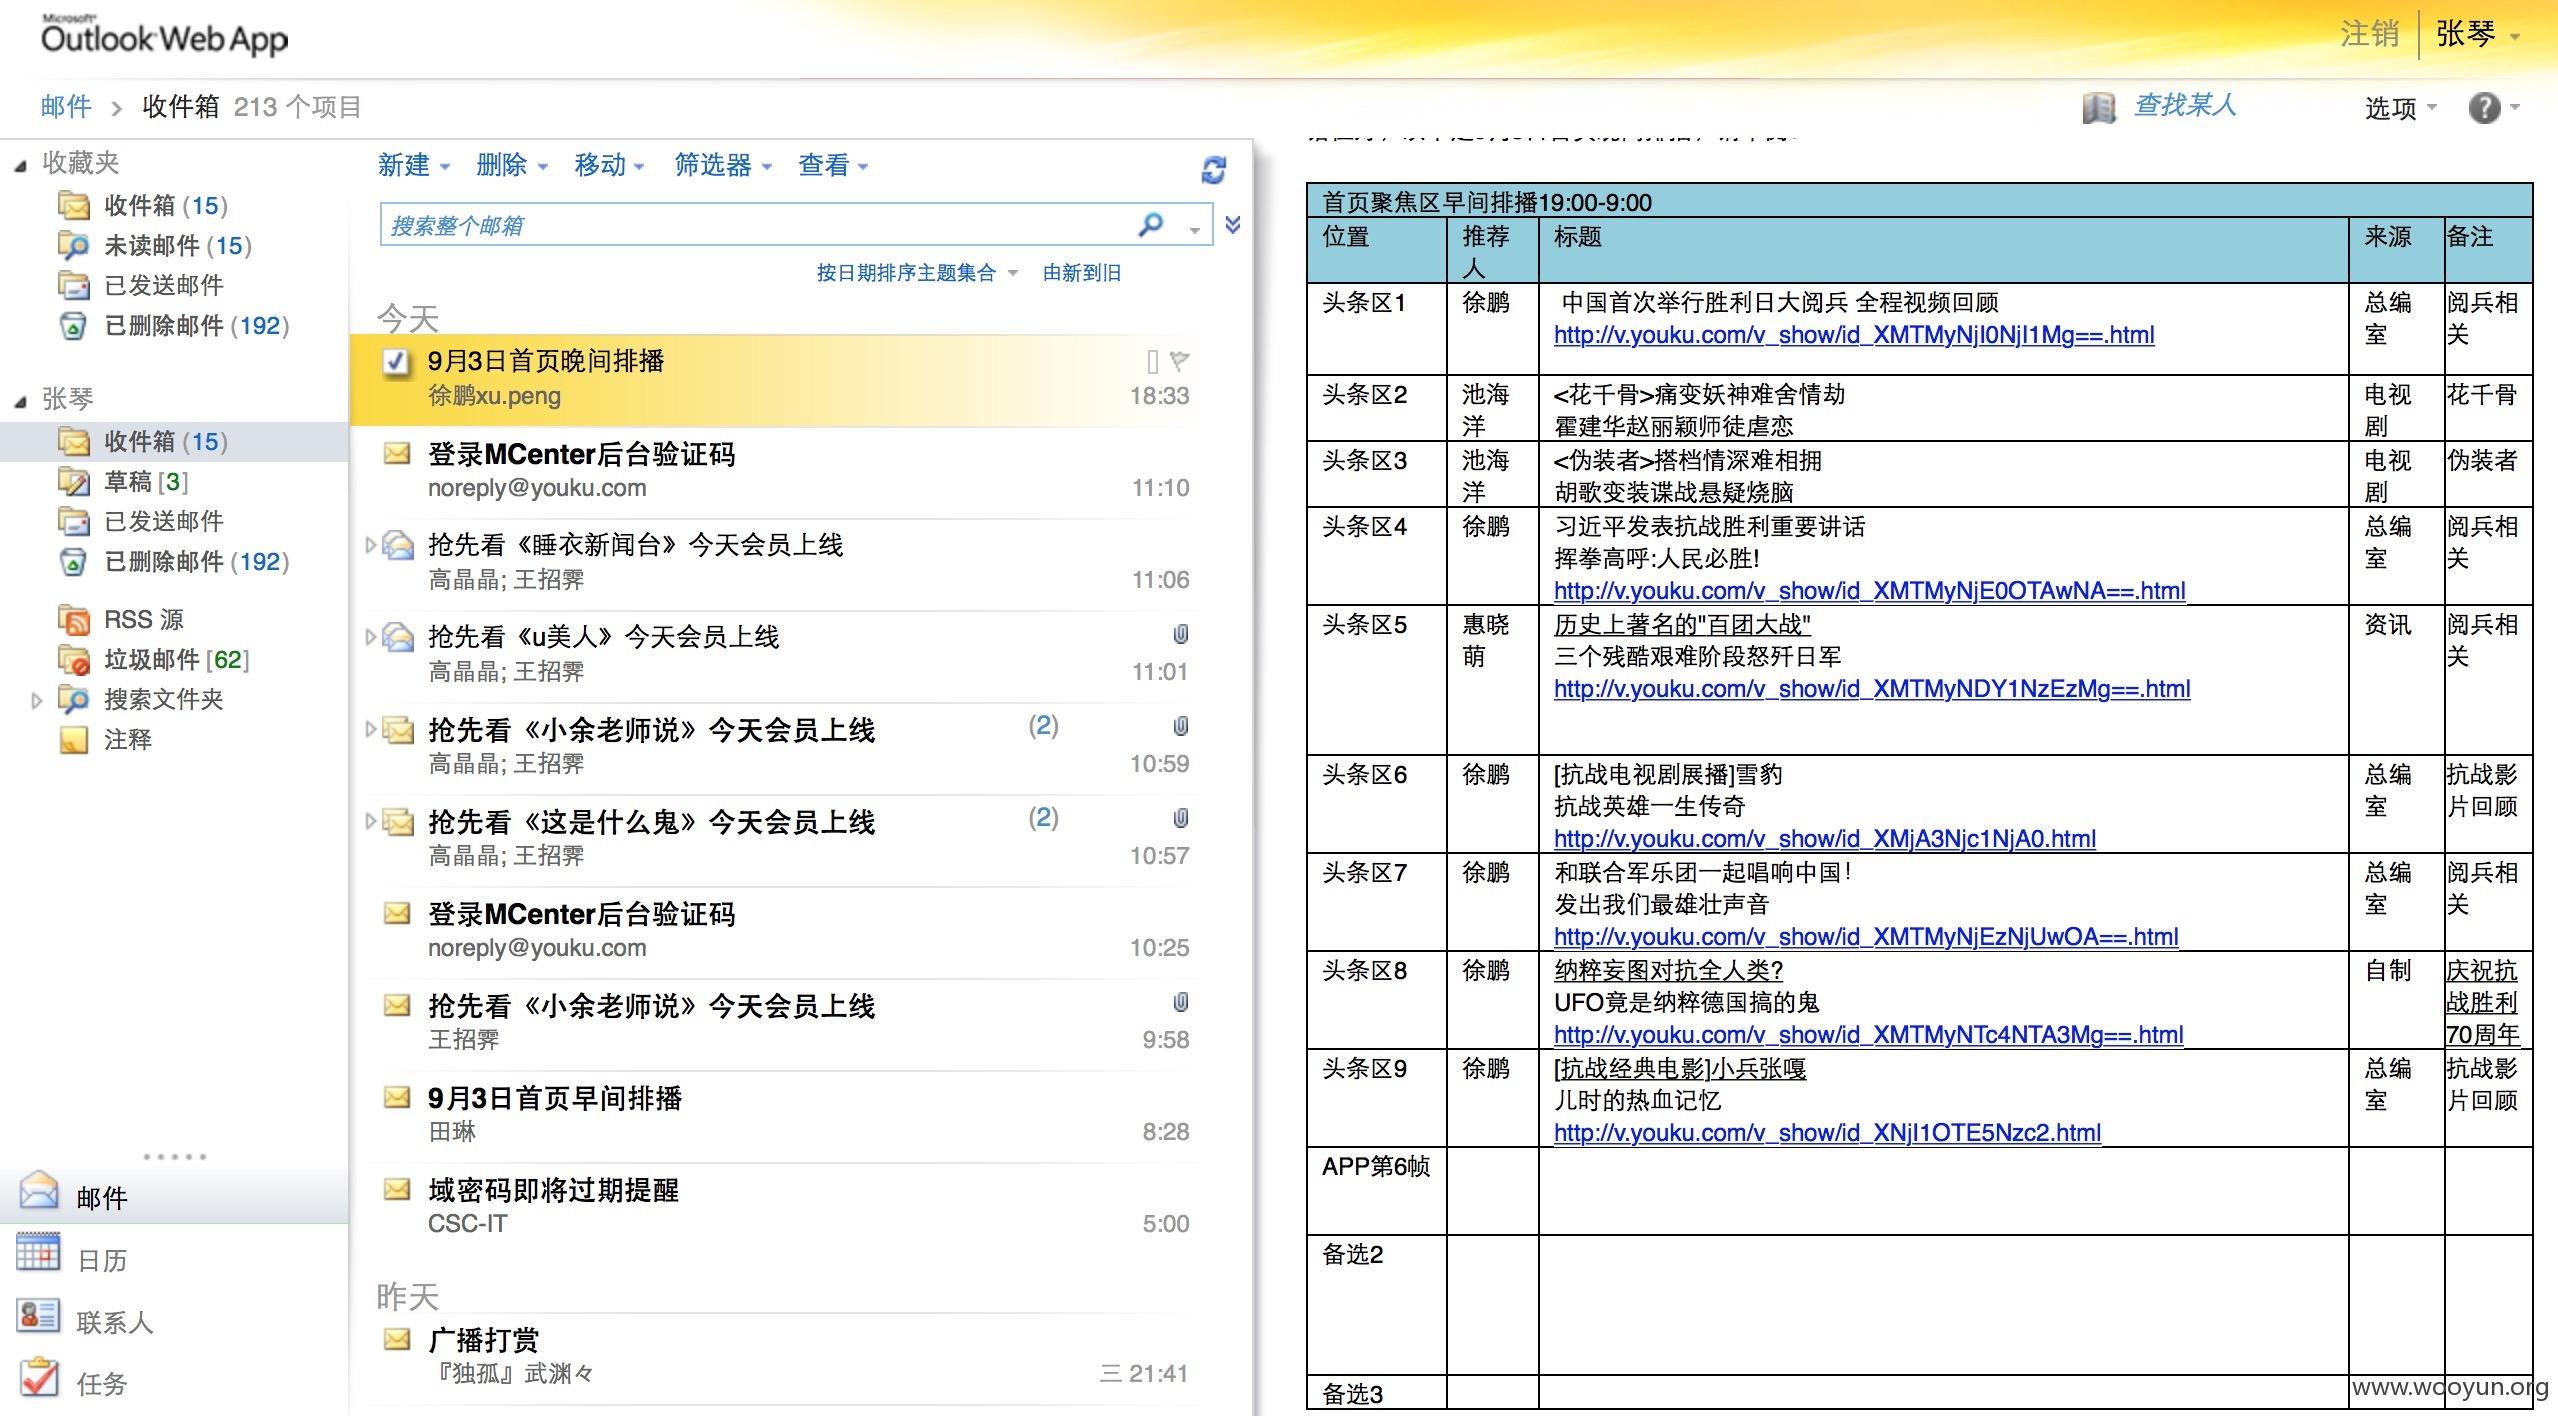The image size is (2558, 1416).
Task: Click favorites 已发送邮件 folder icon
Action: [74, 285]
